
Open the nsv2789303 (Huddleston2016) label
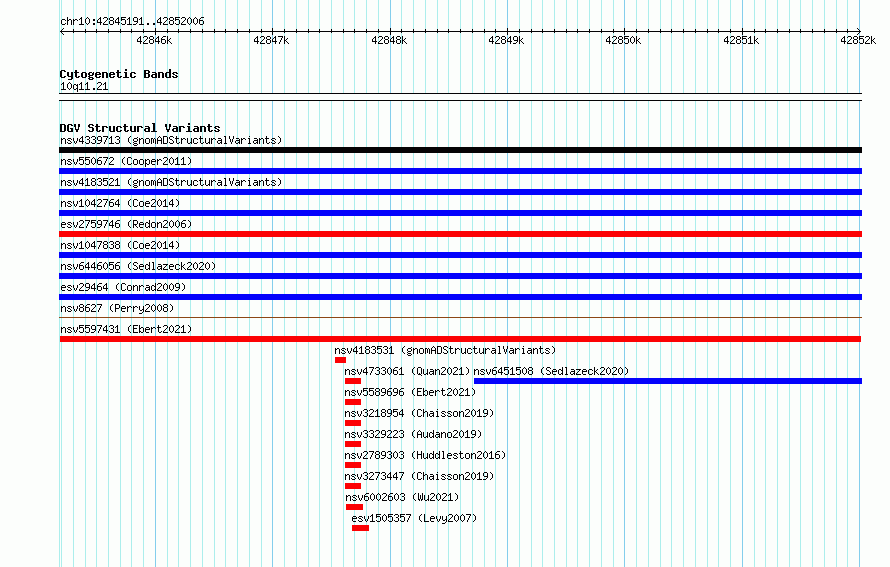pyautogui.click(x=425, y=455)
